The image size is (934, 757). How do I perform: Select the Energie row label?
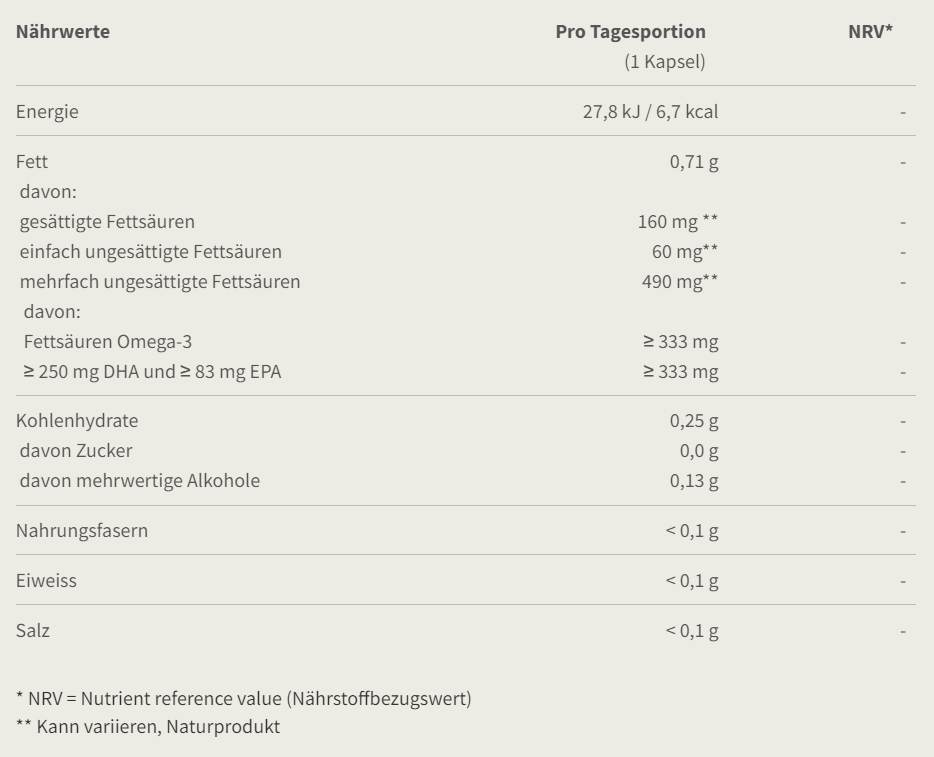[47, 112]
